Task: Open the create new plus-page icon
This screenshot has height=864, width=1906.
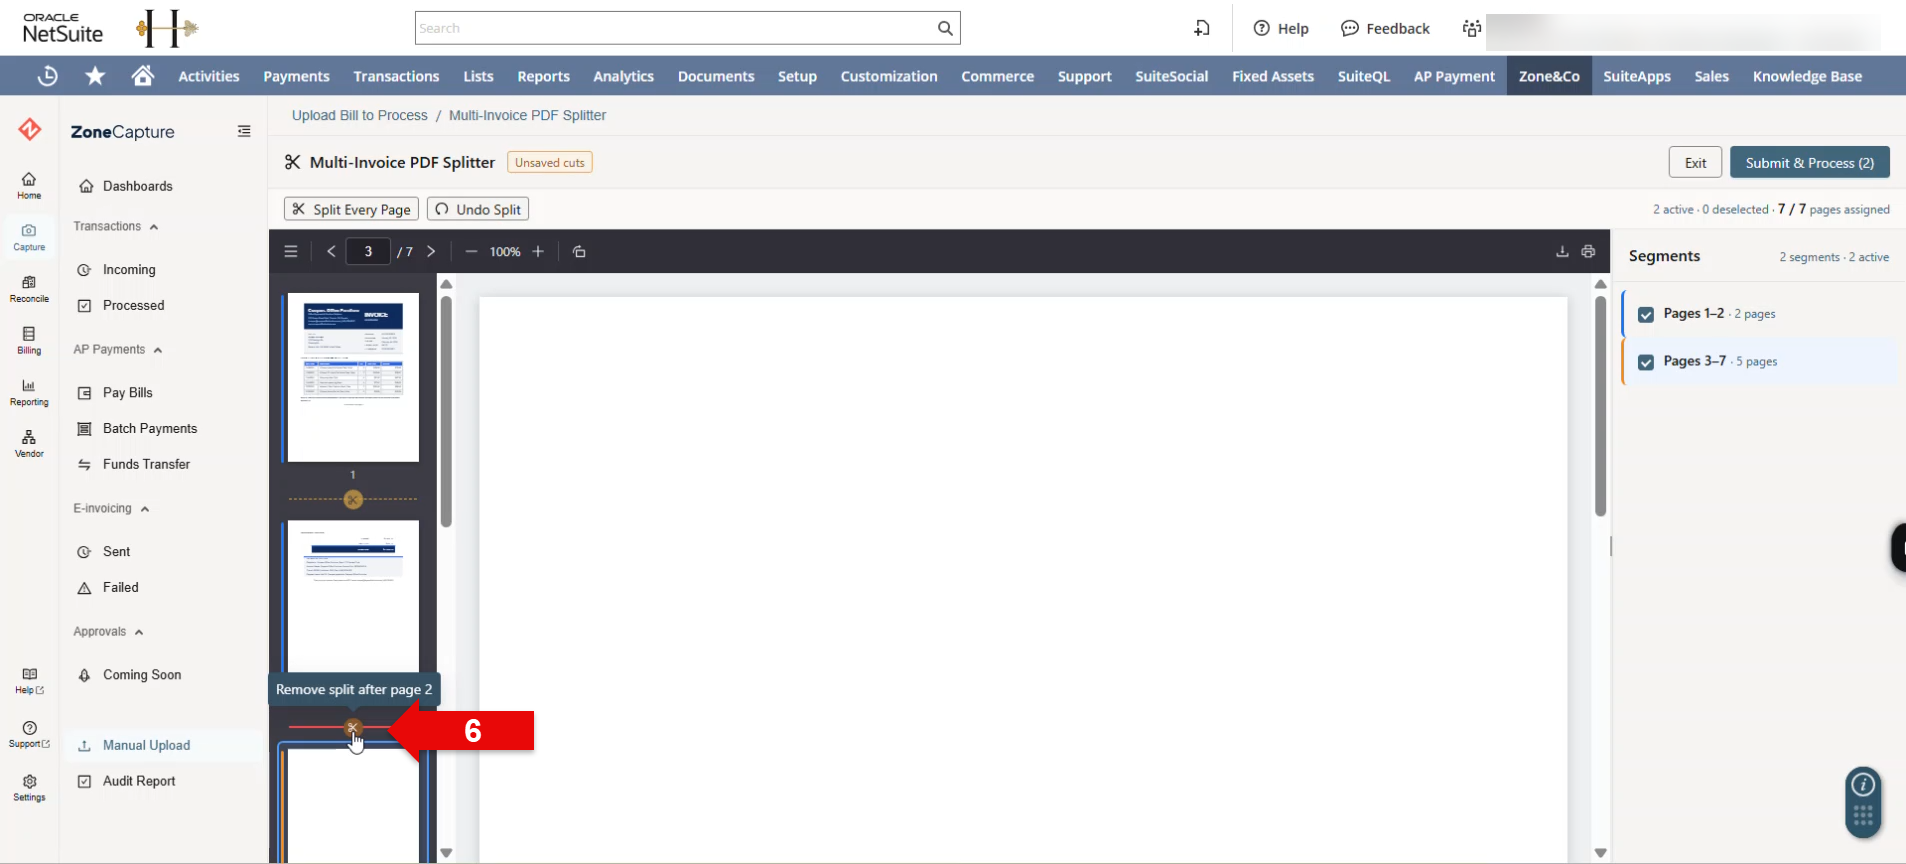Action: tap(1202, 28)
